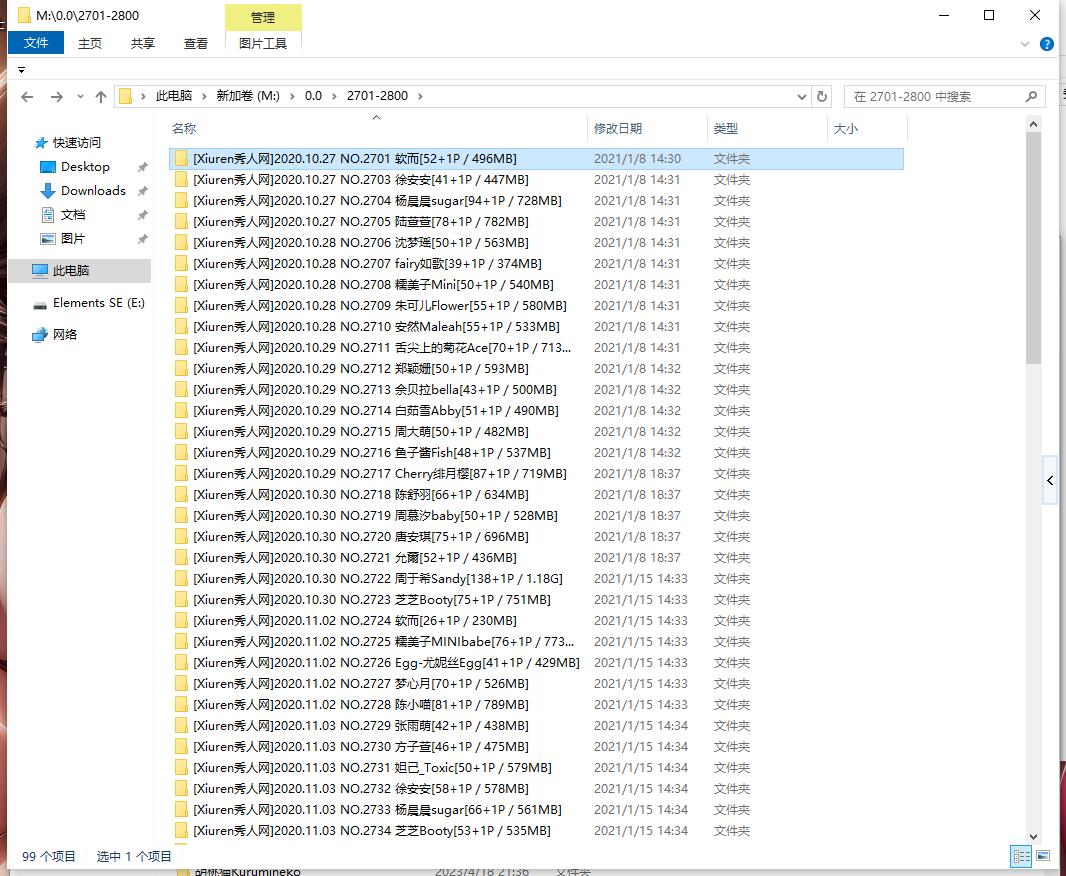The height and width of the screenshot is (876, 1066).
Task: Click 0.0 breadcrumb in address bar
Action: [313, 96]
